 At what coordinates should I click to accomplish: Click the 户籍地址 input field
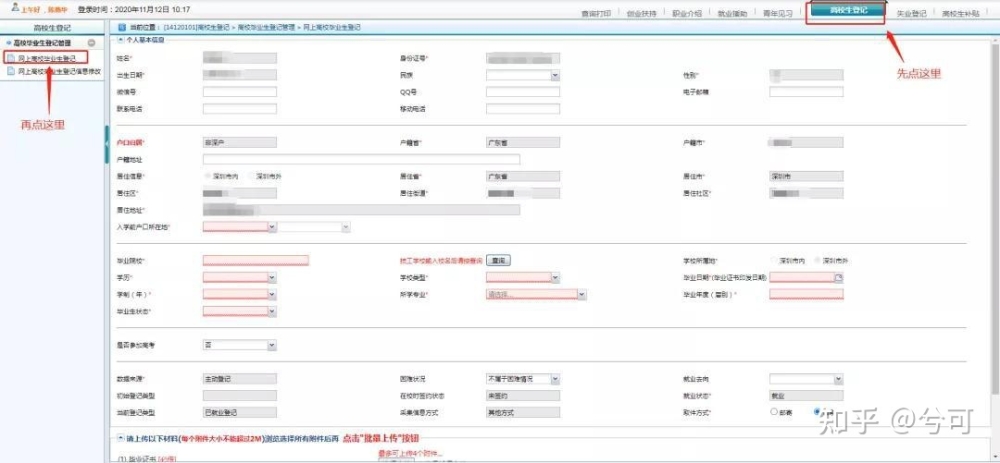[x=361, y=159]
